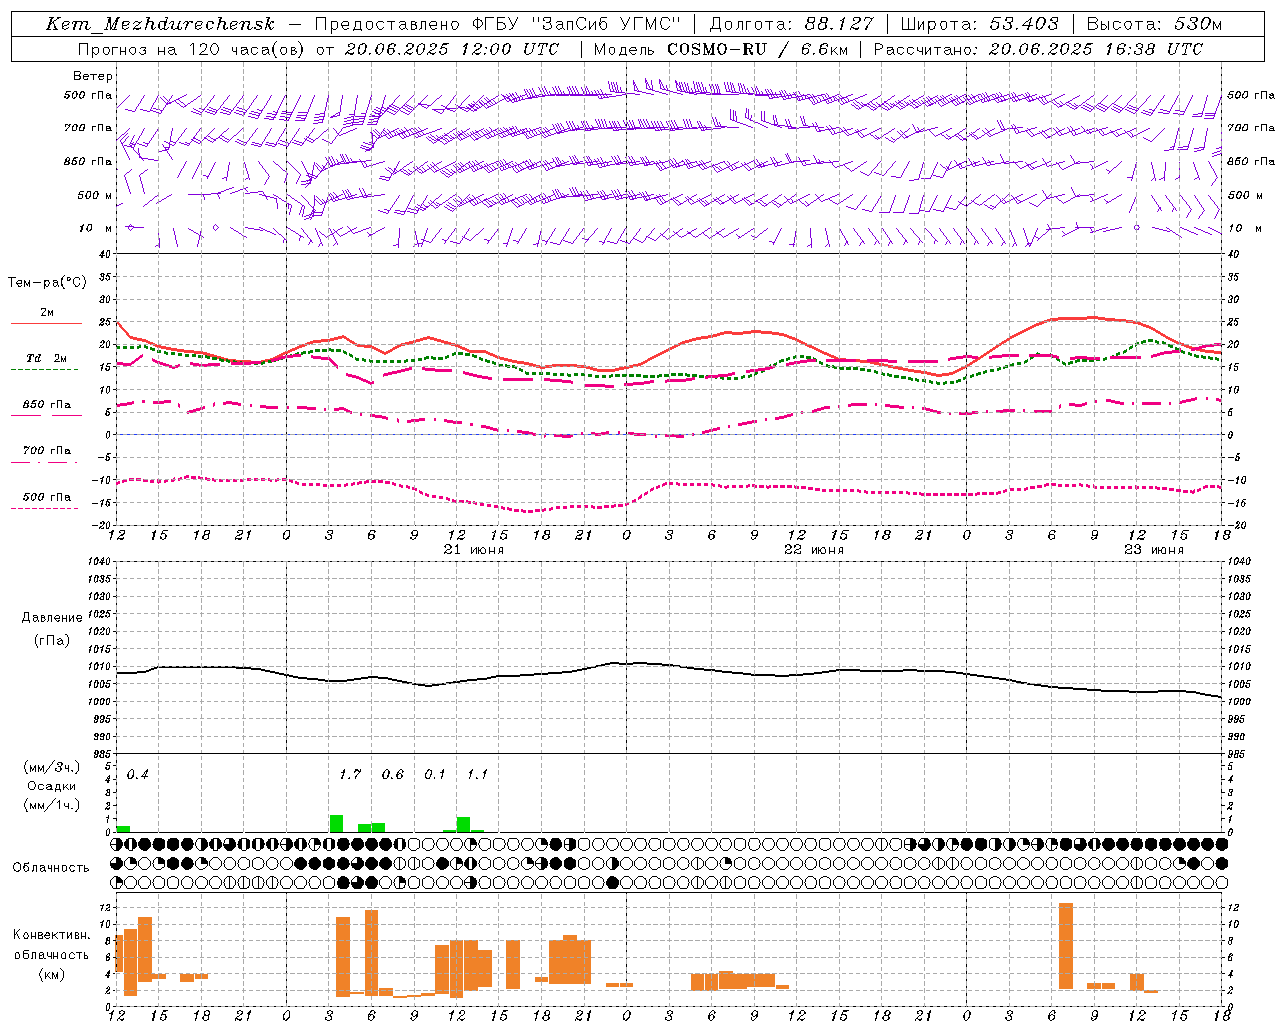Viewport: 1280px width, 1024px height.
Task: Click the "700 гПа" label in the temperature legend
Action: tap(47, 451)
